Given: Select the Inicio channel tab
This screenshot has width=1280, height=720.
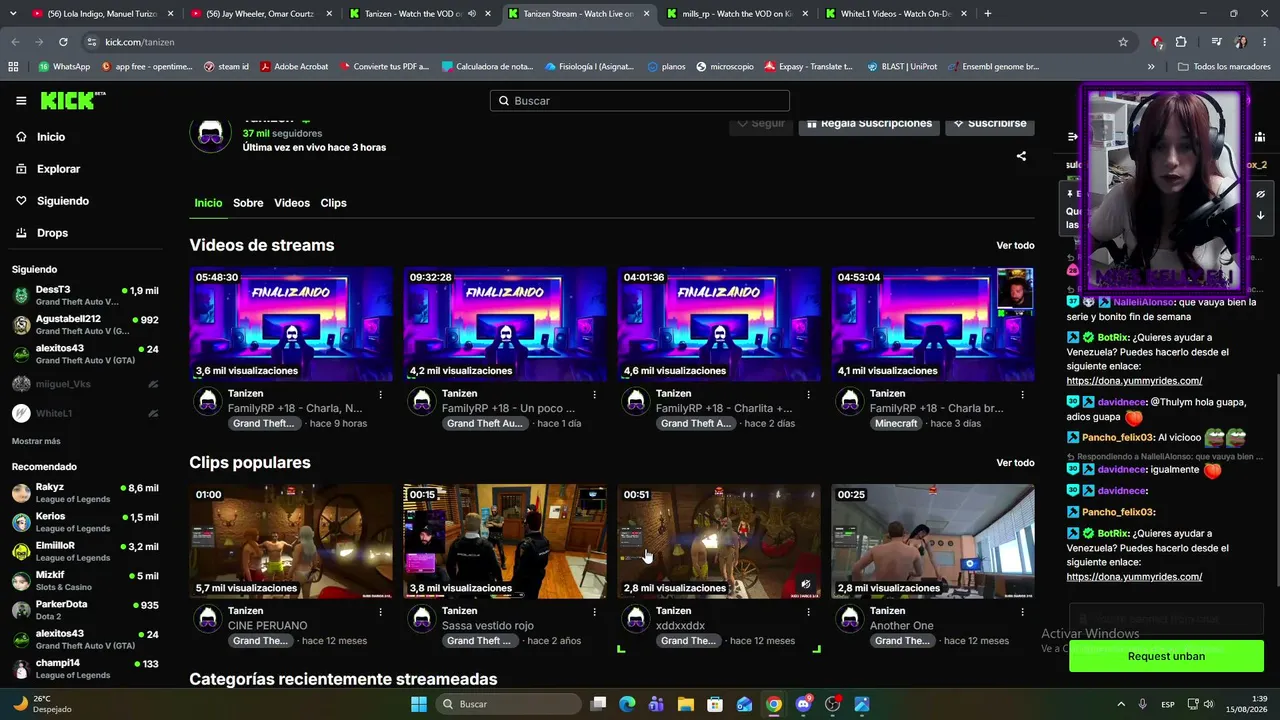Looking at the screenshot, I should (208, 203).
